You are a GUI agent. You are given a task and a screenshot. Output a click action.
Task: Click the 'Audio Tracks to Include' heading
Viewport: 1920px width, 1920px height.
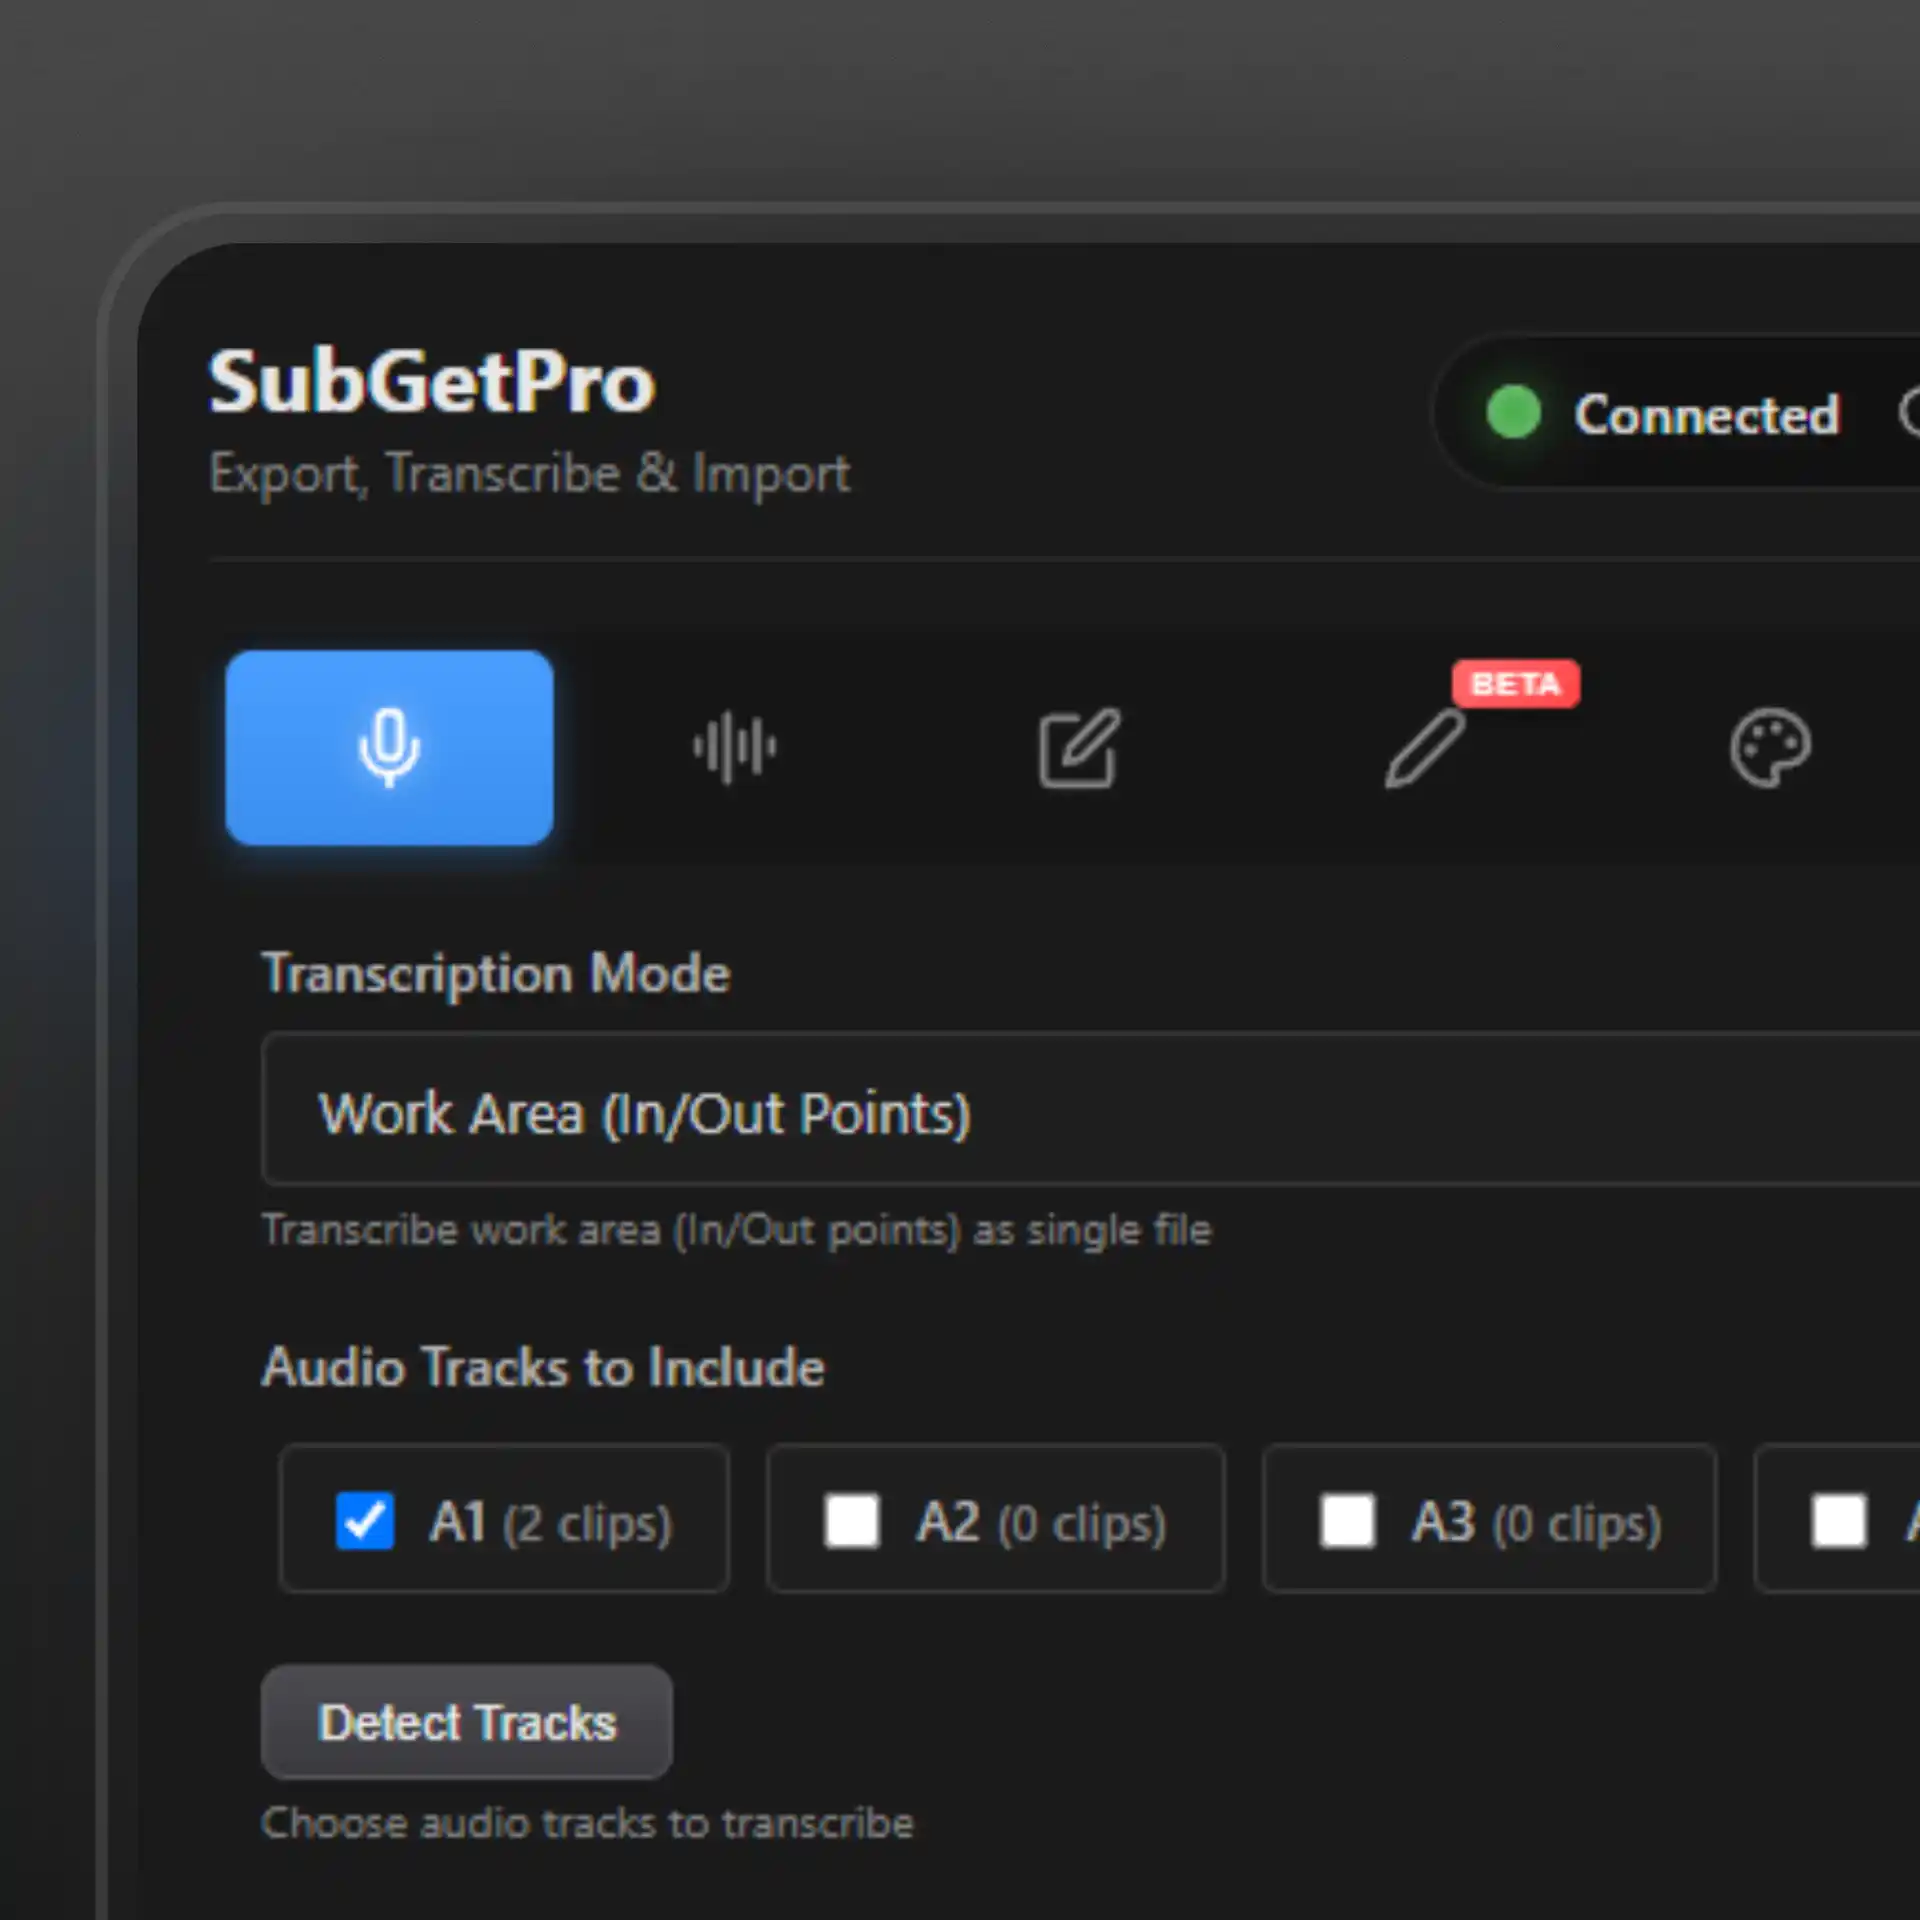(x=543, y=1367)
